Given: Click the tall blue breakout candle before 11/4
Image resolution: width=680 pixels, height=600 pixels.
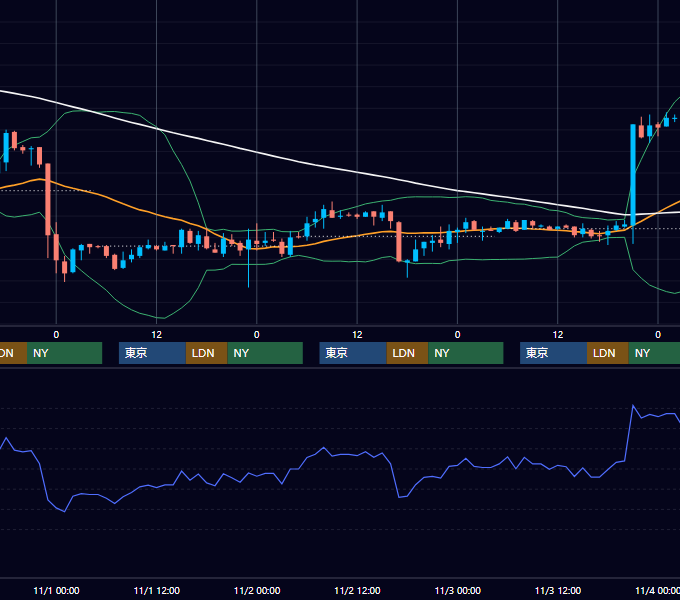Looking at the screenshot, I should 633,176.
